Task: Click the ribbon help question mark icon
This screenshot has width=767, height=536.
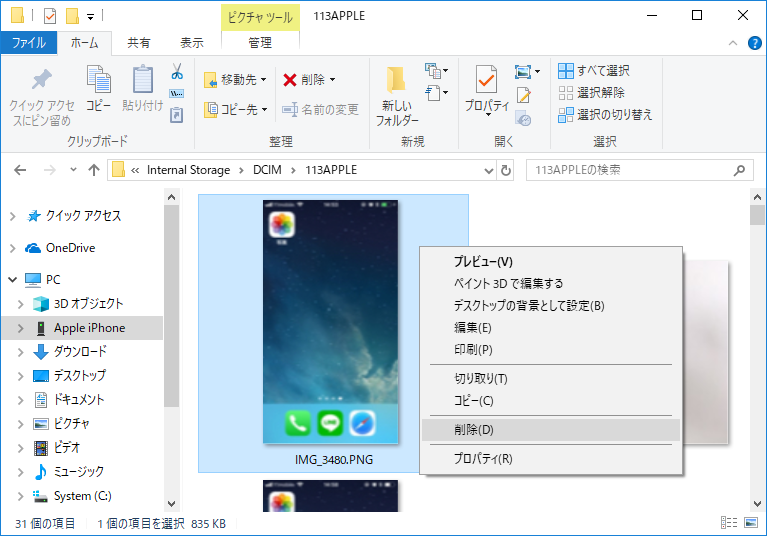Action: [753, 42]
